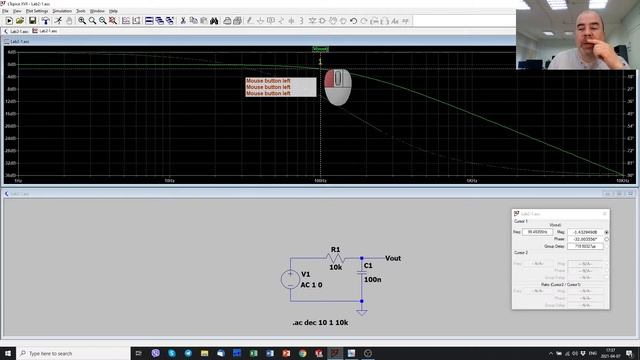Click the Cursor 1 Phase value field
Viewport: 640px width, 360px height.
point(585,239)
